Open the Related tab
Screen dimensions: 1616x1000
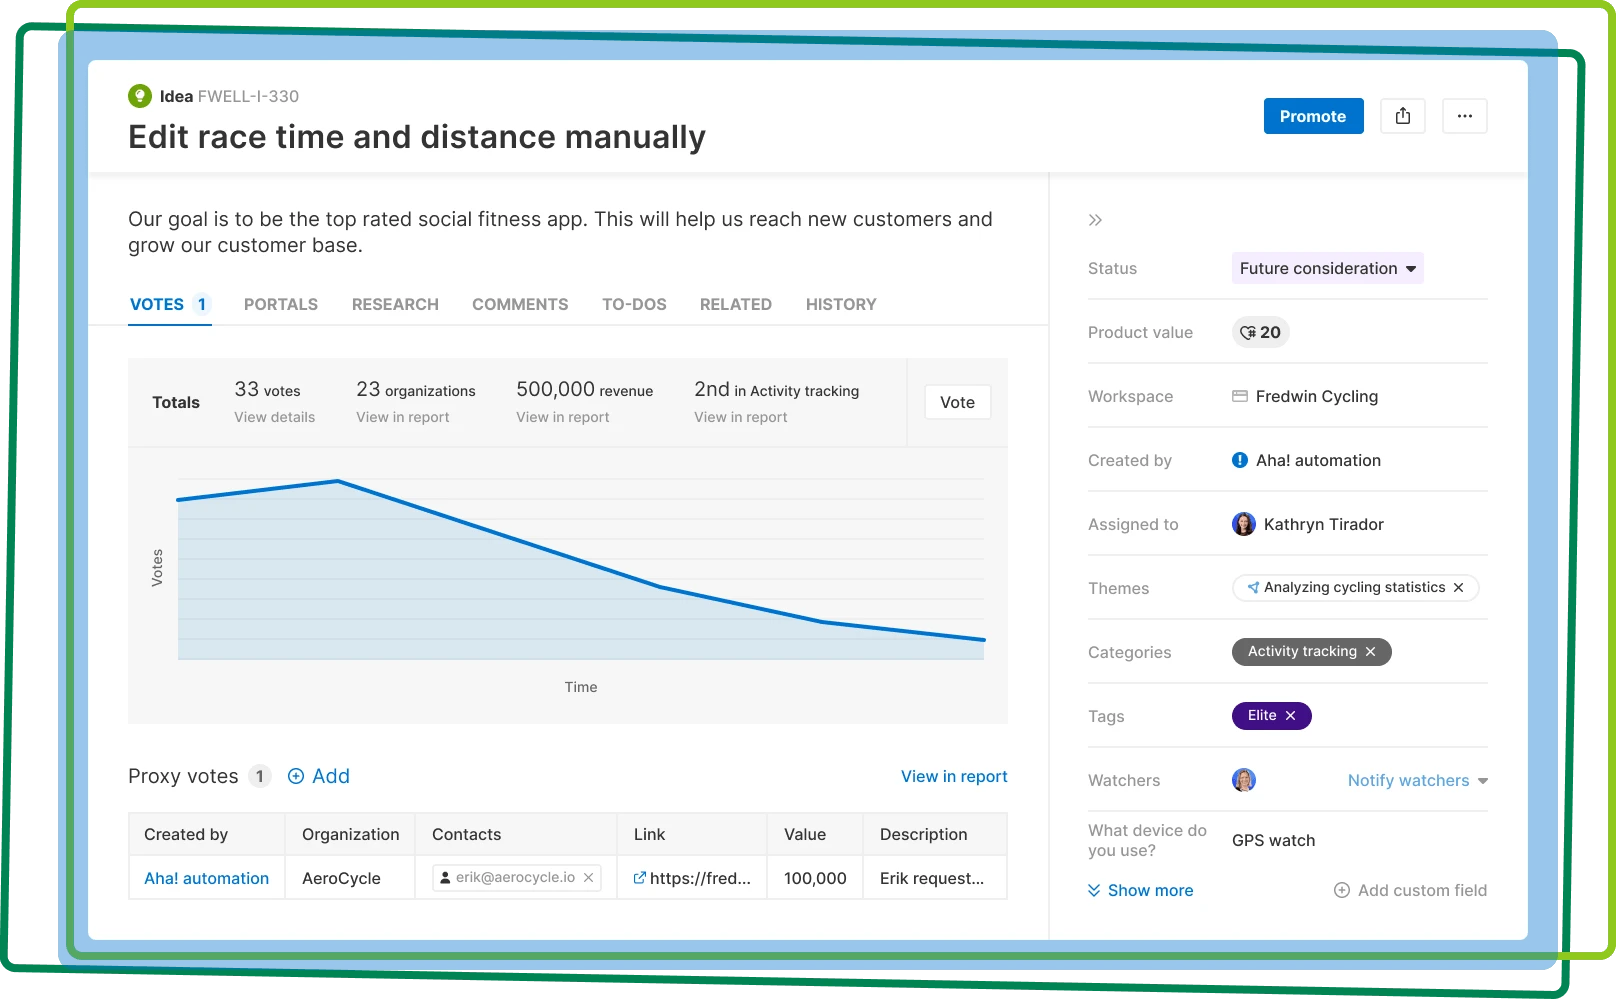(736, 304)
